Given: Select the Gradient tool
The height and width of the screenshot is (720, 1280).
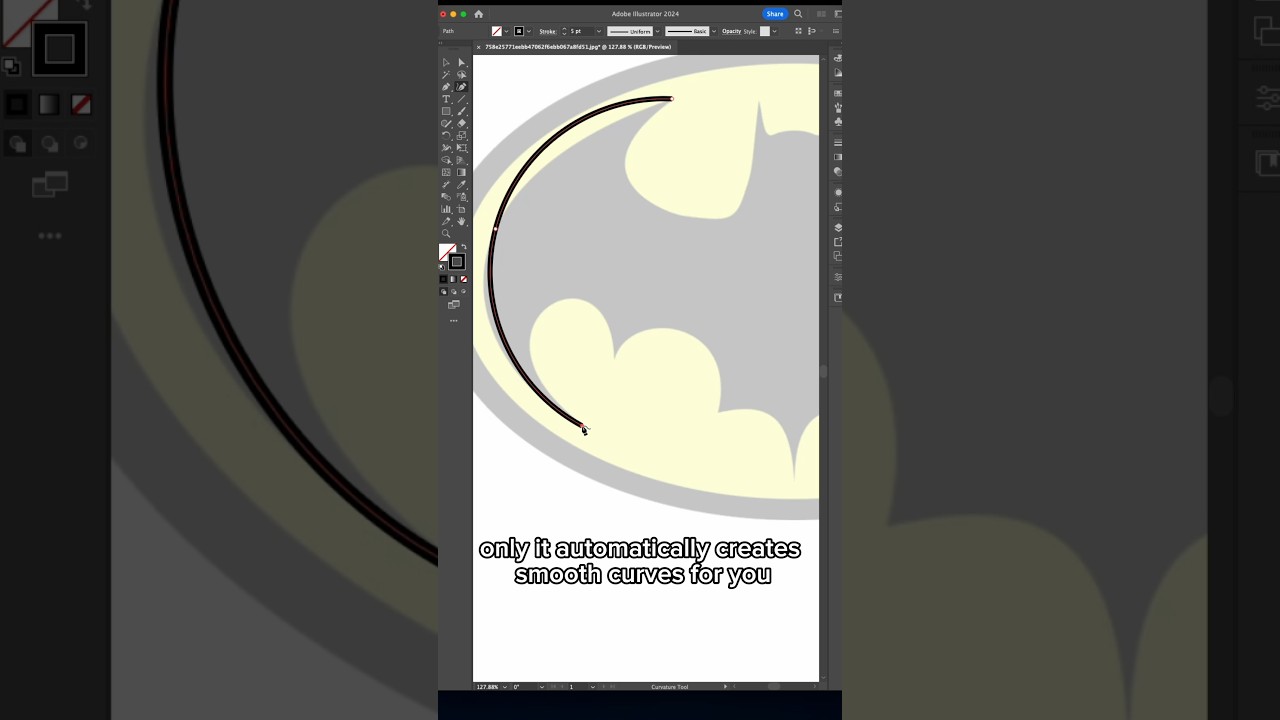Looking at the screenshot, I should [x=461, y=172].
